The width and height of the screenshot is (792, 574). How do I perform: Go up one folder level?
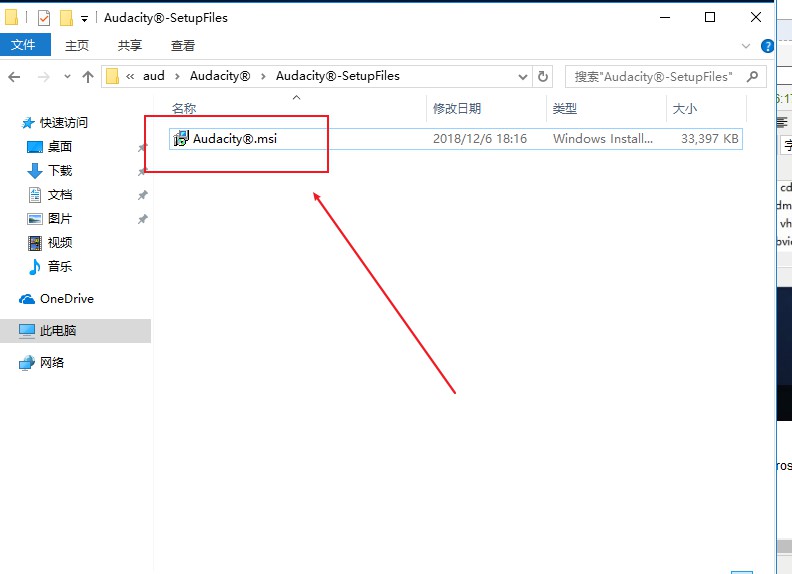(x=88, y=77)
